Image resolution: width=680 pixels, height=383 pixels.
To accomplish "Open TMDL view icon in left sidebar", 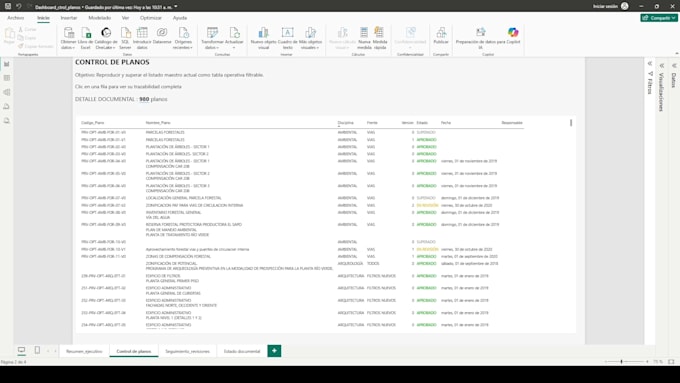I will (x=7, y=121).
